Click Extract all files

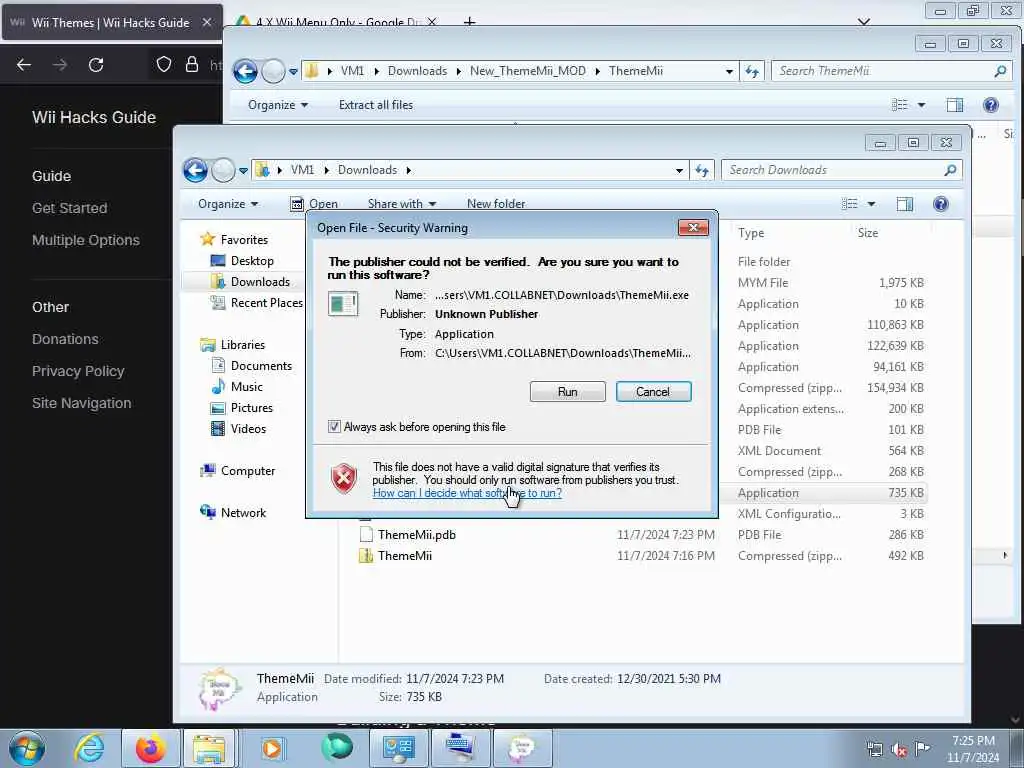[x=376, y=104]
